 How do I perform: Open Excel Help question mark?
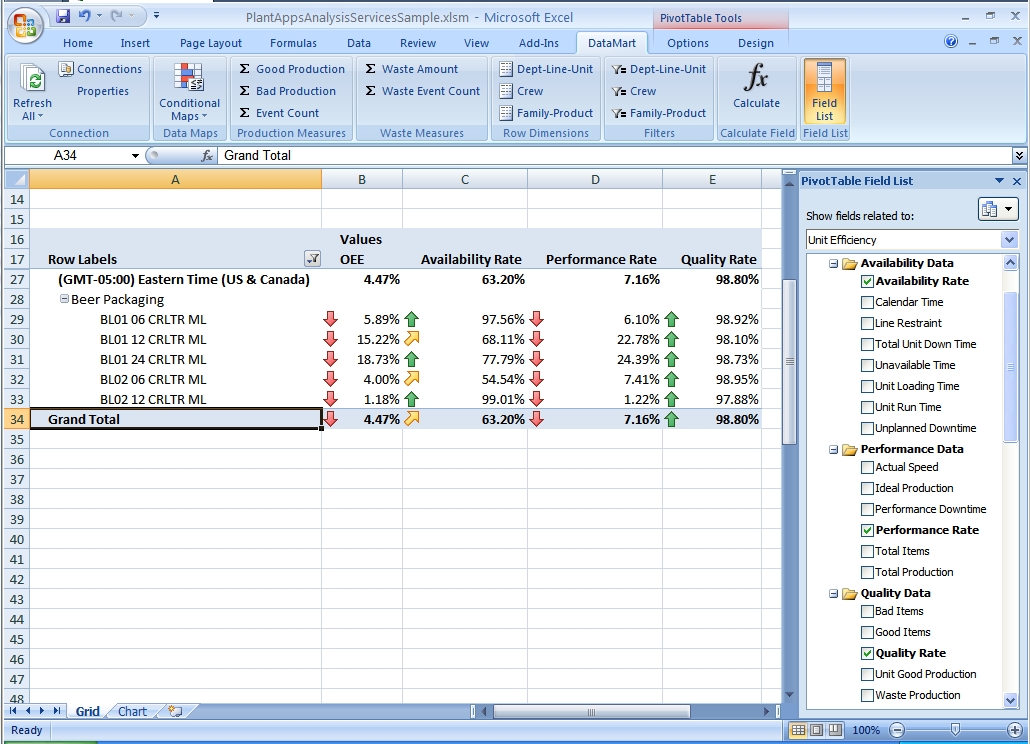pyautogui.click(x=951, y=41)
